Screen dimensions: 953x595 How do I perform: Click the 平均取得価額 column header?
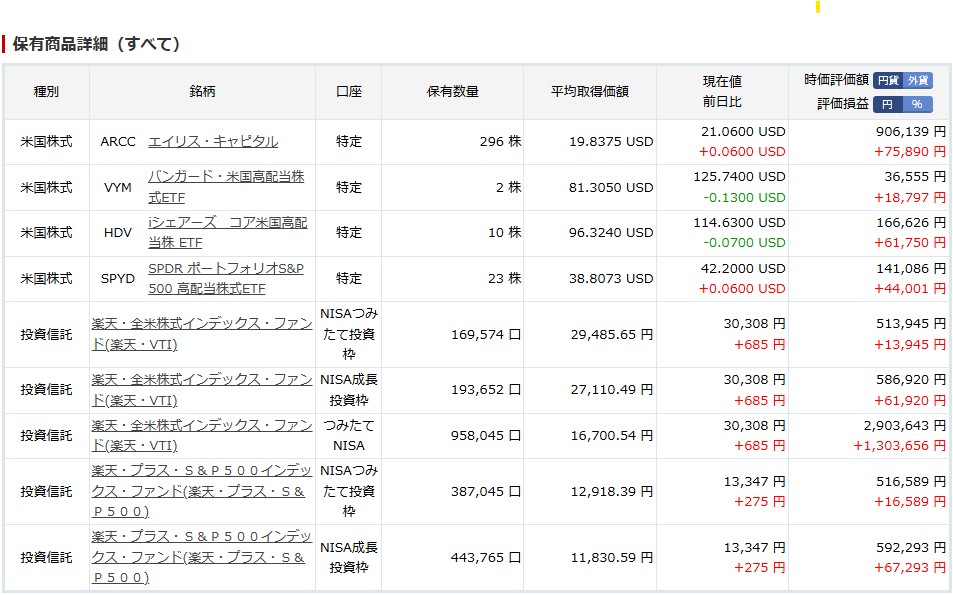590,92
